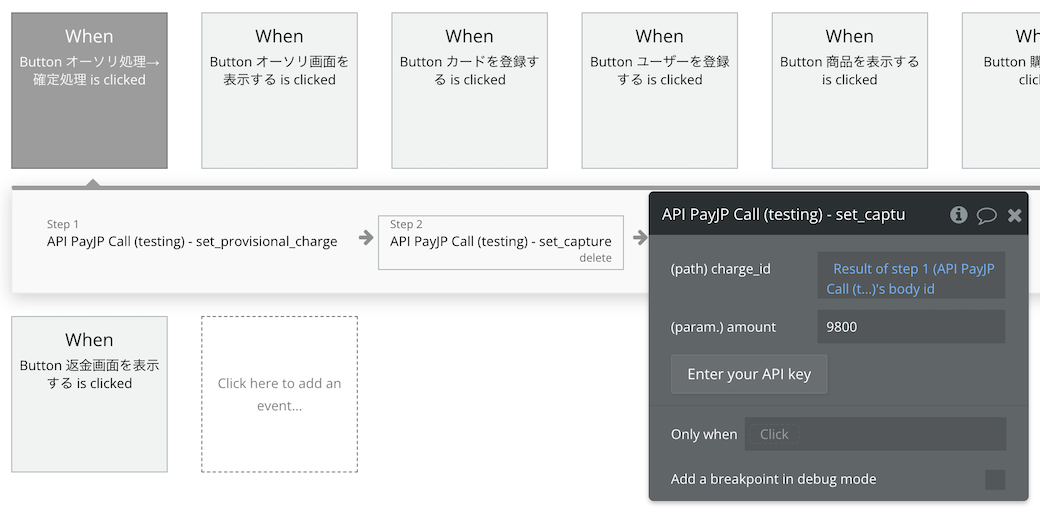The image size is (1040, 510).
Task: Close the API PayJP Call properties panel
Action: [x=1014, y=215]
